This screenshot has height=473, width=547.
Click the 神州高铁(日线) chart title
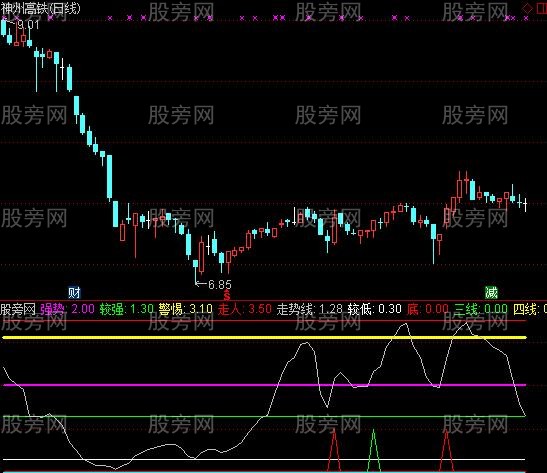[x=40, y=8]
